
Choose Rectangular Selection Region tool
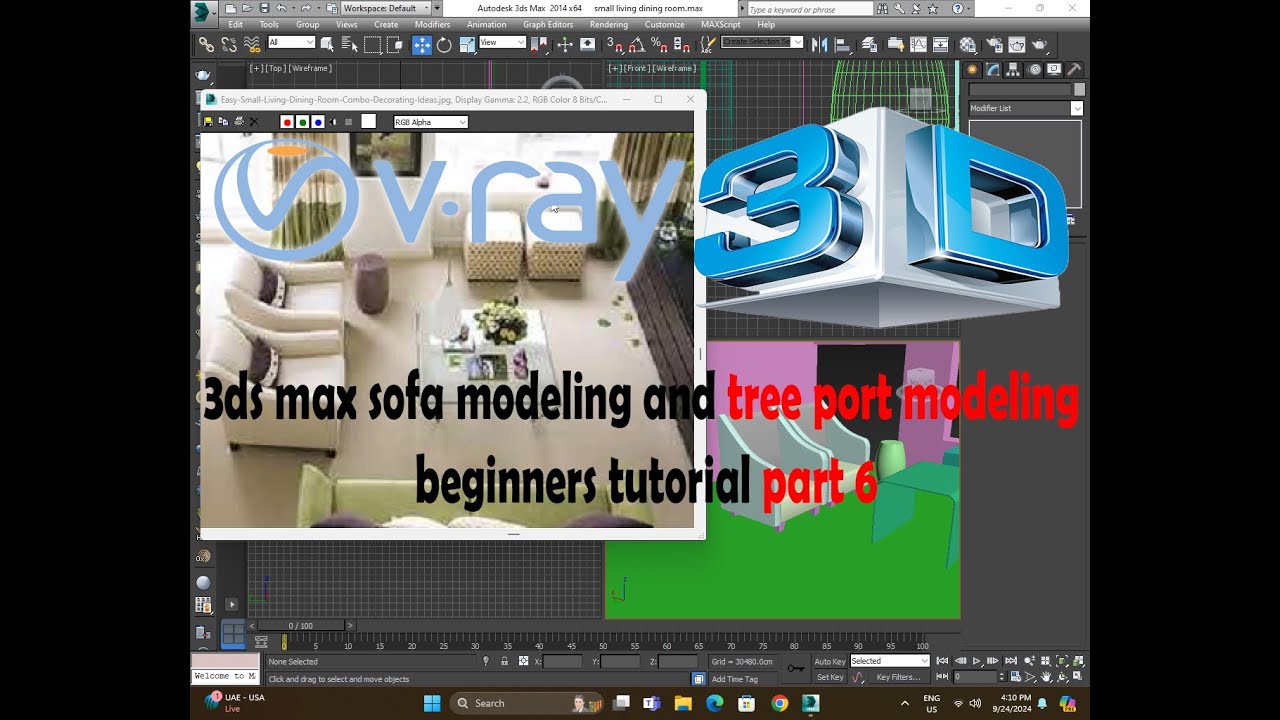[373, 44]
